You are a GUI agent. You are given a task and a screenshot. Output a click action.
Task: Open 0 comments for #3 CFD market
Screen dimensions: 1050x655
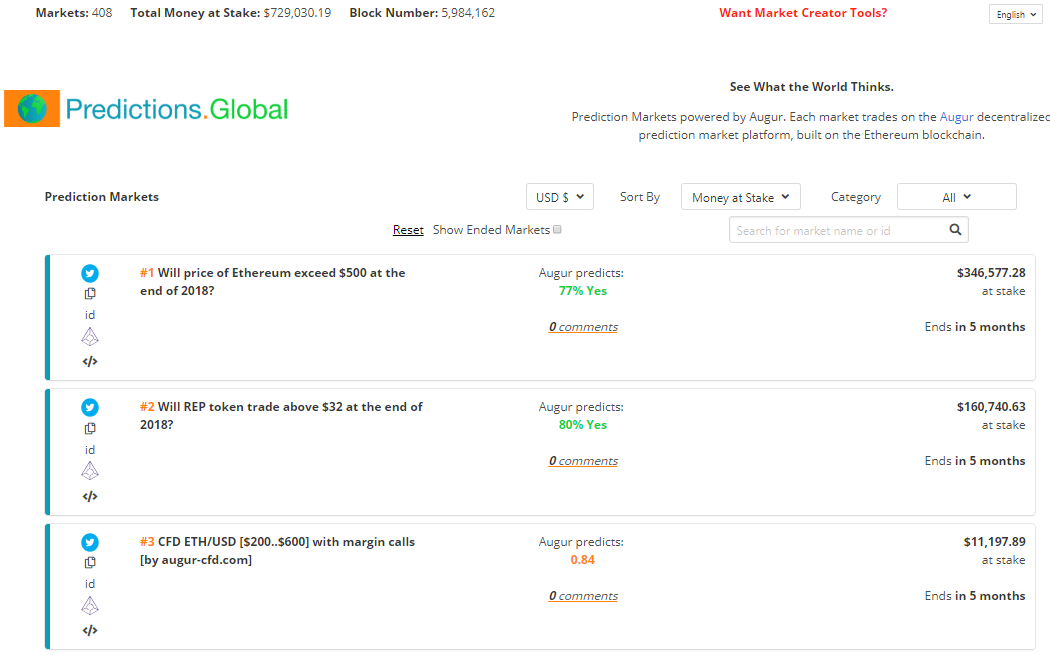583,596
